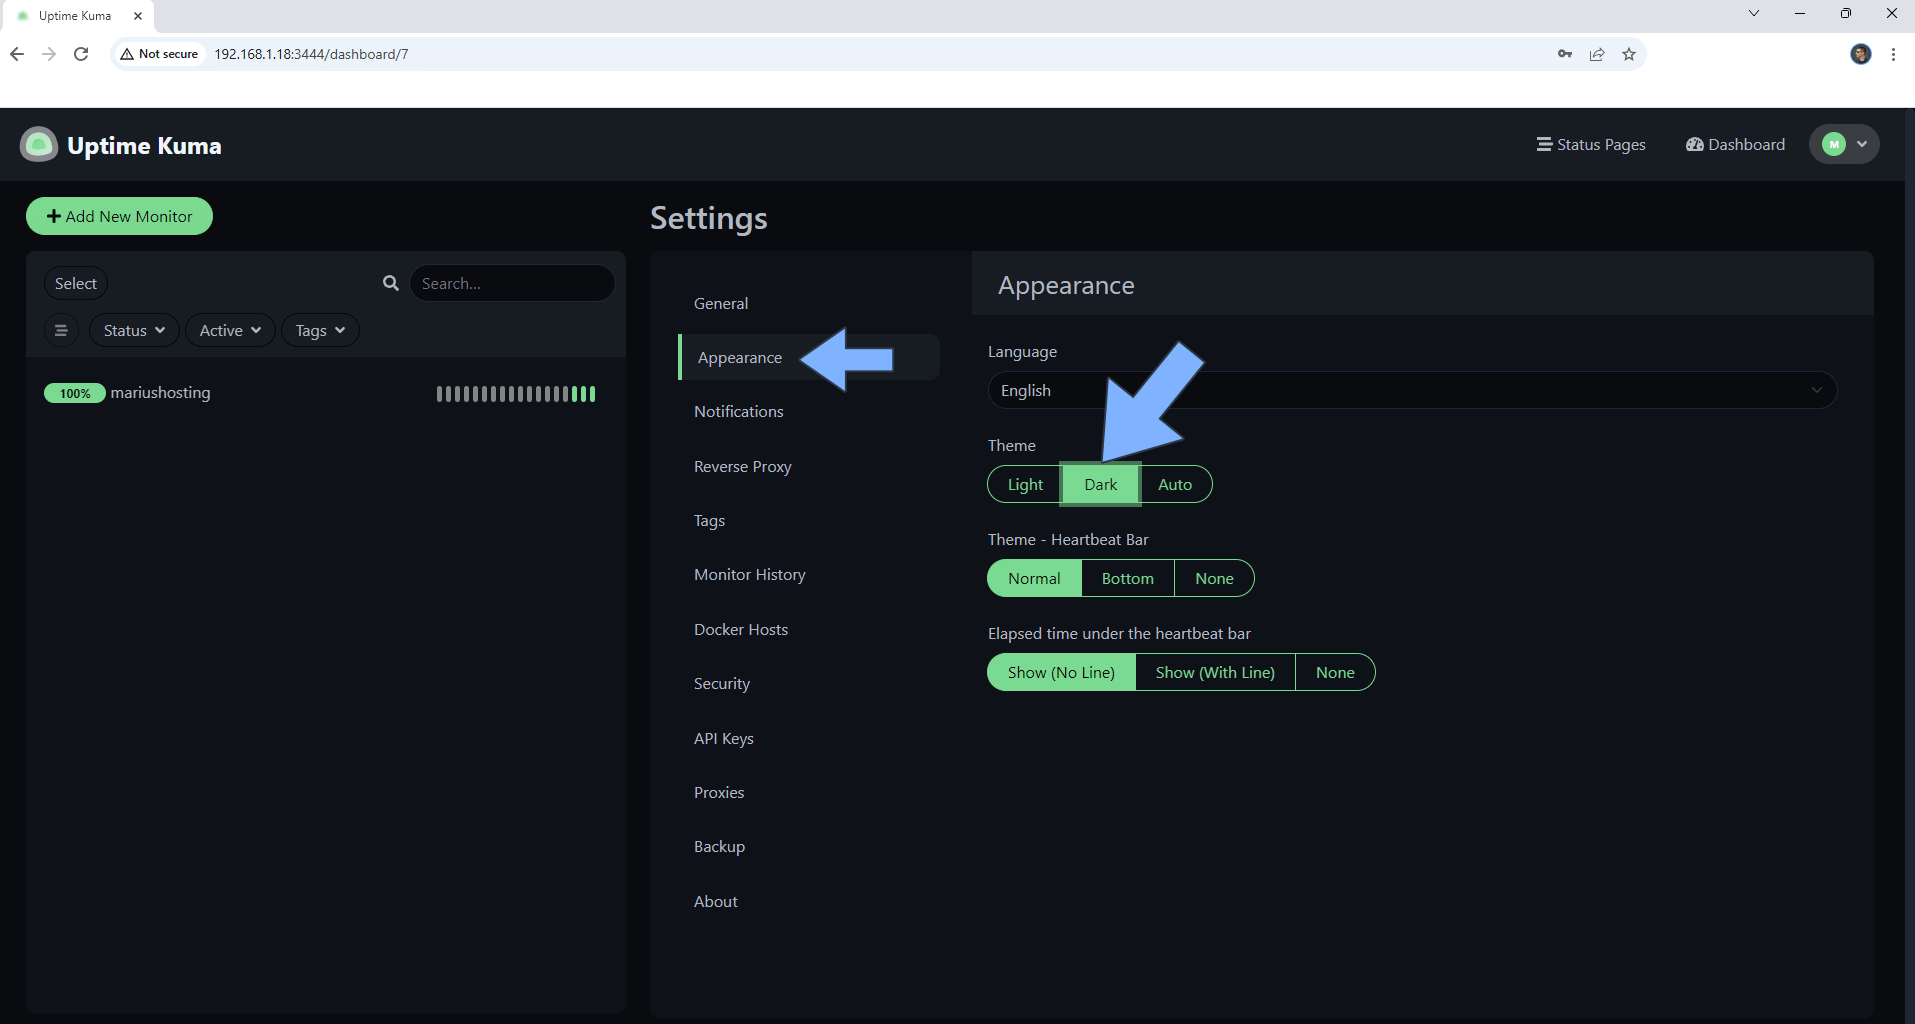This screenshot has height=1024, width=1915.
Task: Open the Security settings section
Action: 721,683
